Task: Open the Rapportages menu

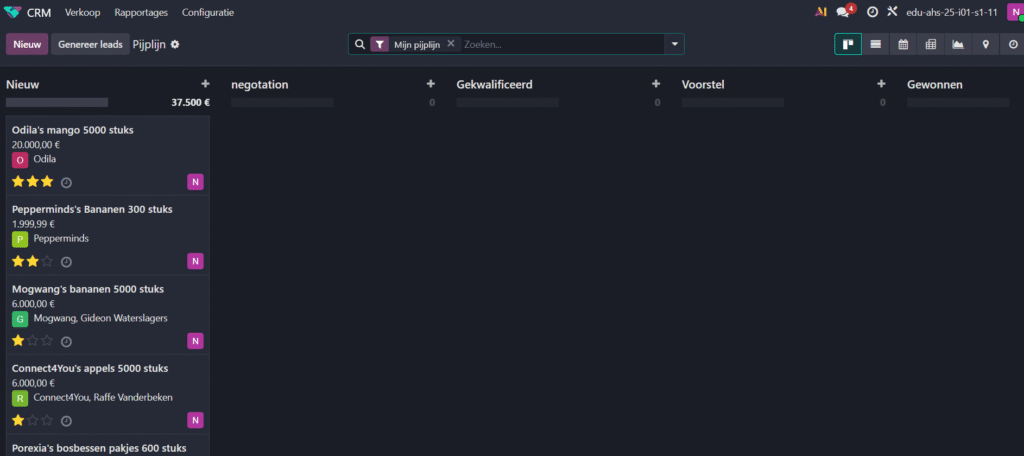Action: 142,12
